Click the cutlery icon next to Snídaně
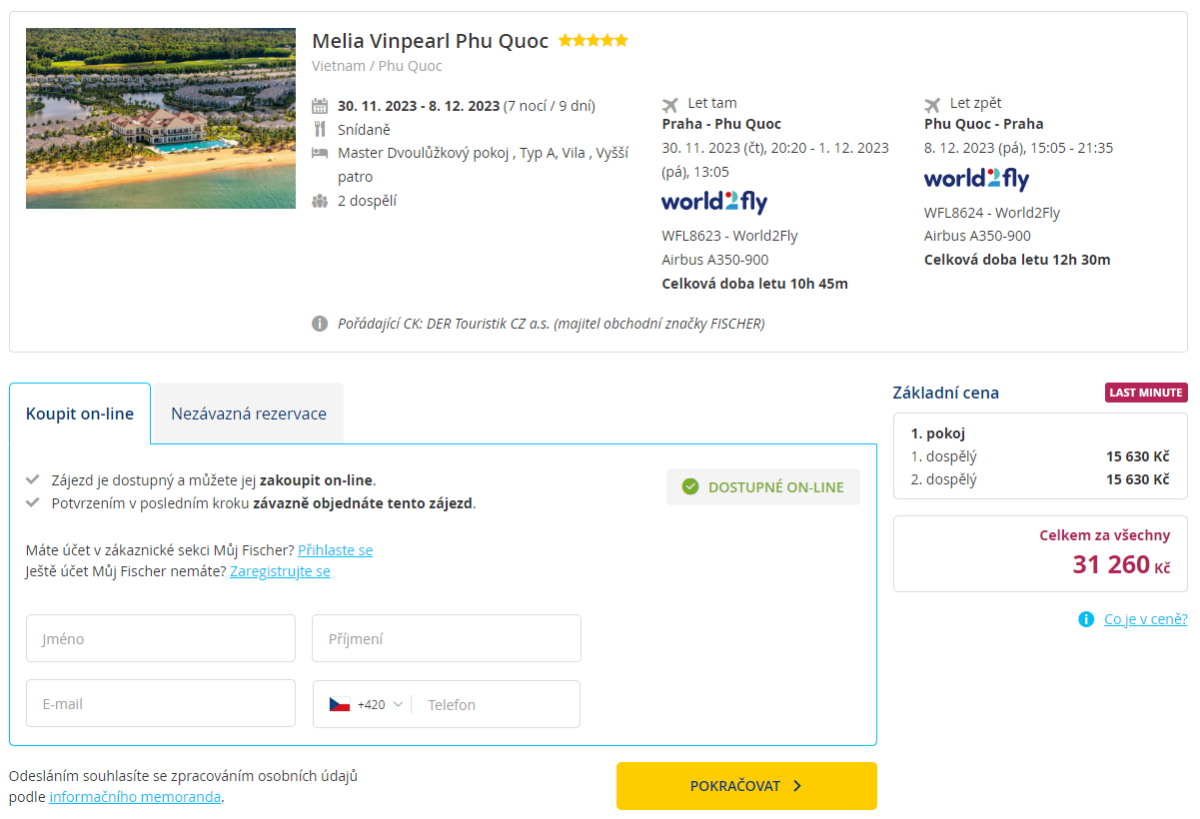This screenshot has height=819, width=1200. click(320, 129)
